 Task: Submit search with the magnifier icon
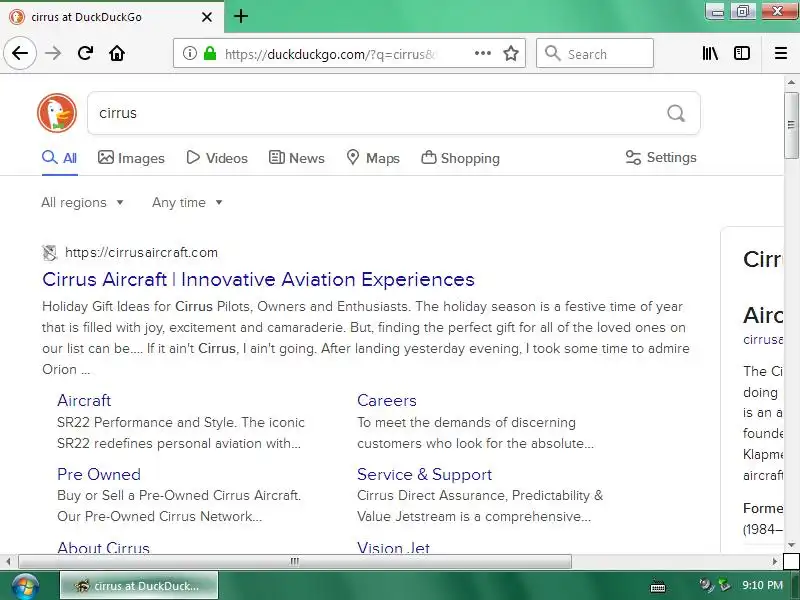676,113
